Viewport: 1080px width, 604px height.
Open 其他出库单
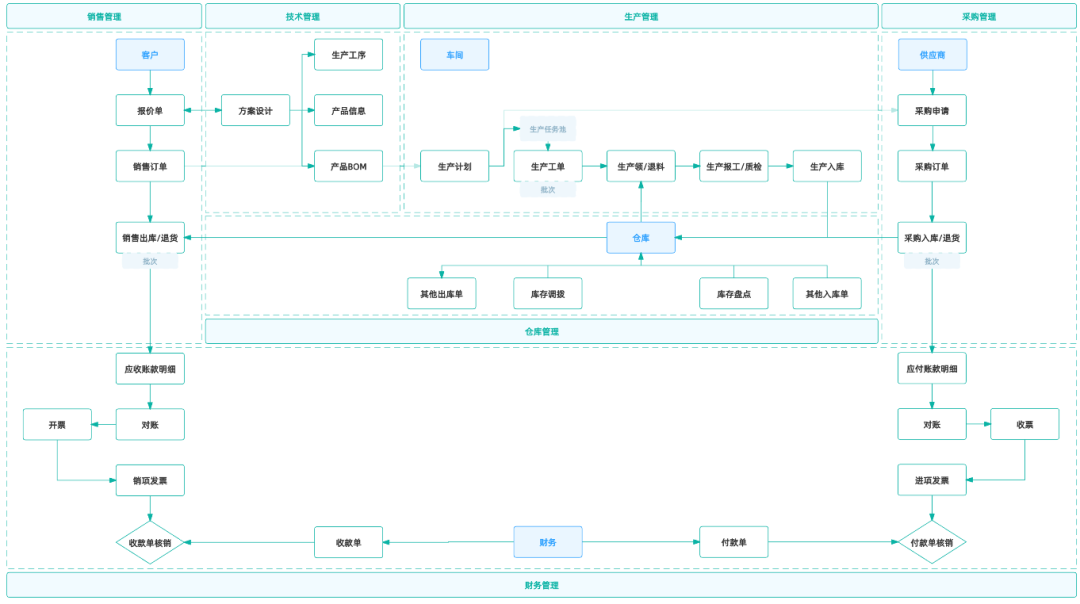442,293
